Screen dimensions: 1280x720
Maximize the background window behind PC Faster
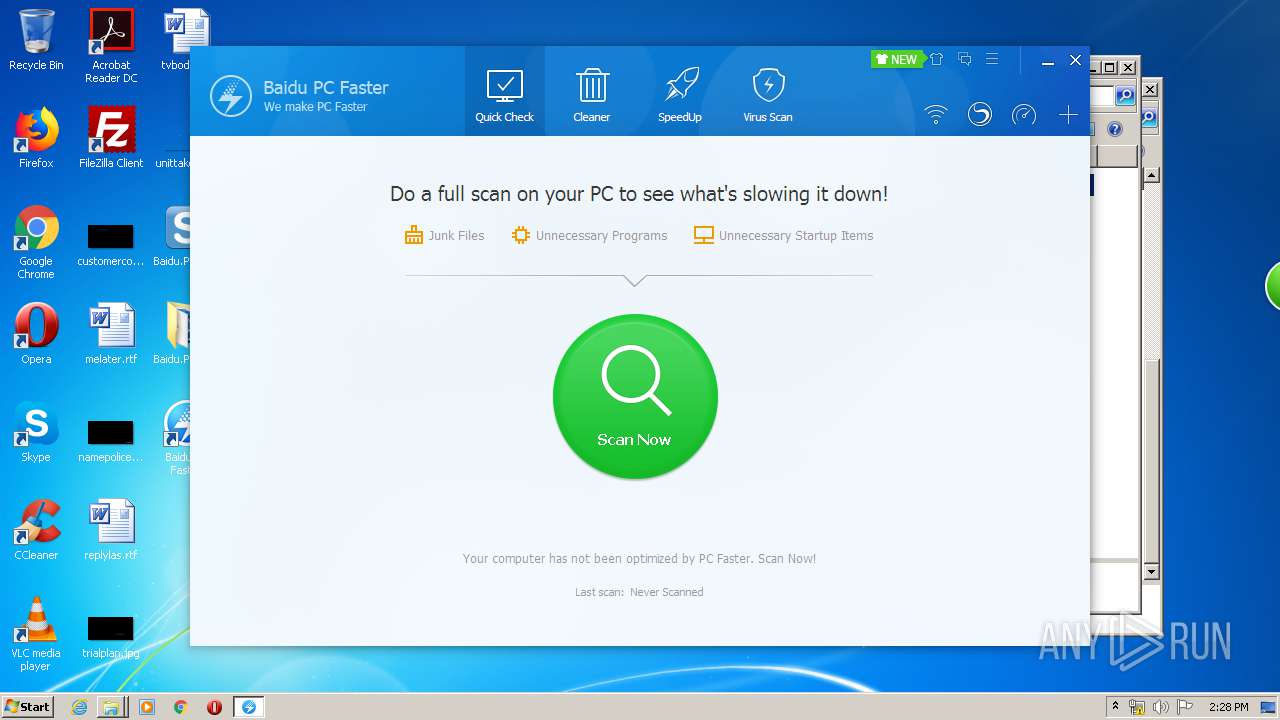1109,67
